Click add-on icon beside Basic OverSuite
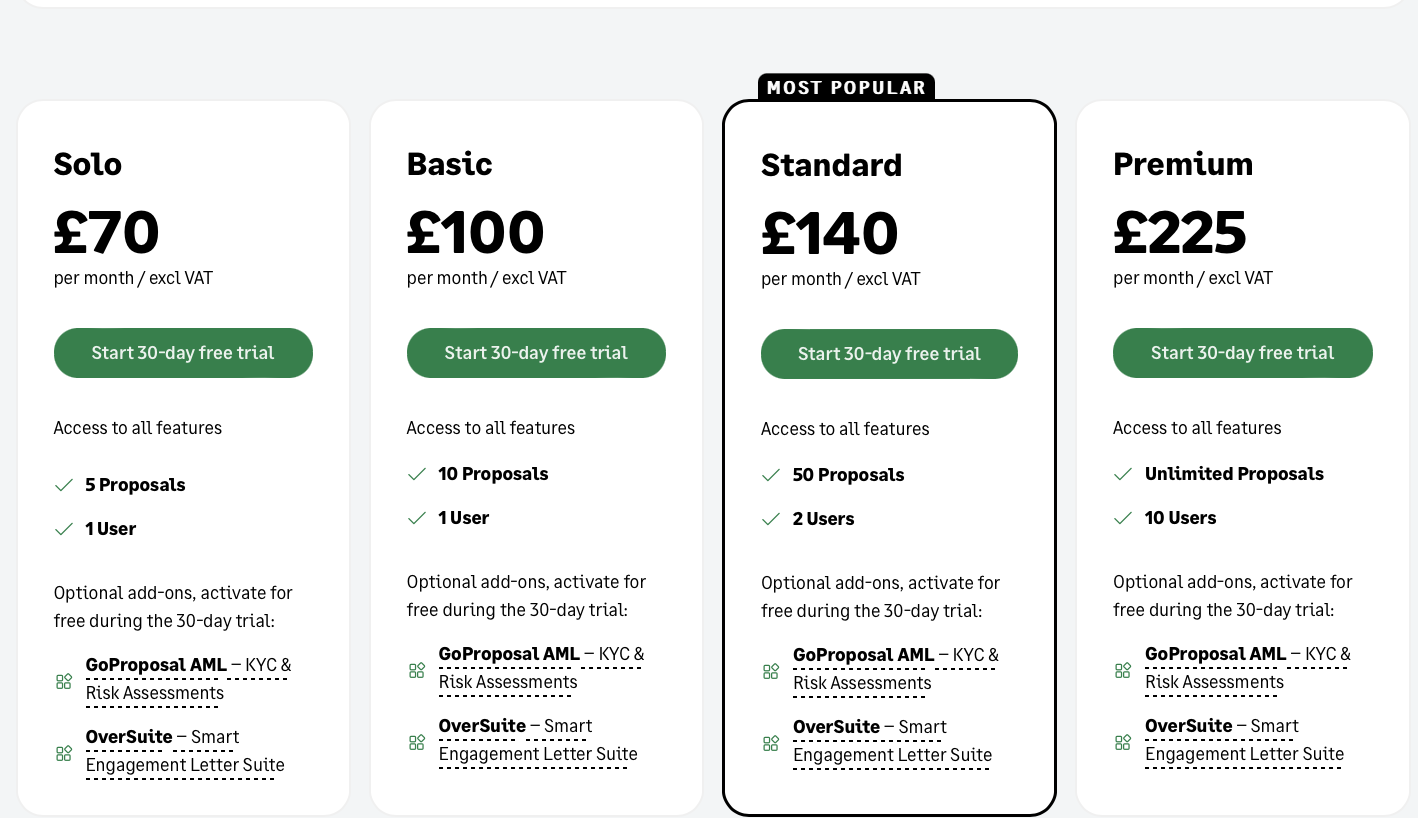 tap(417, 742)
